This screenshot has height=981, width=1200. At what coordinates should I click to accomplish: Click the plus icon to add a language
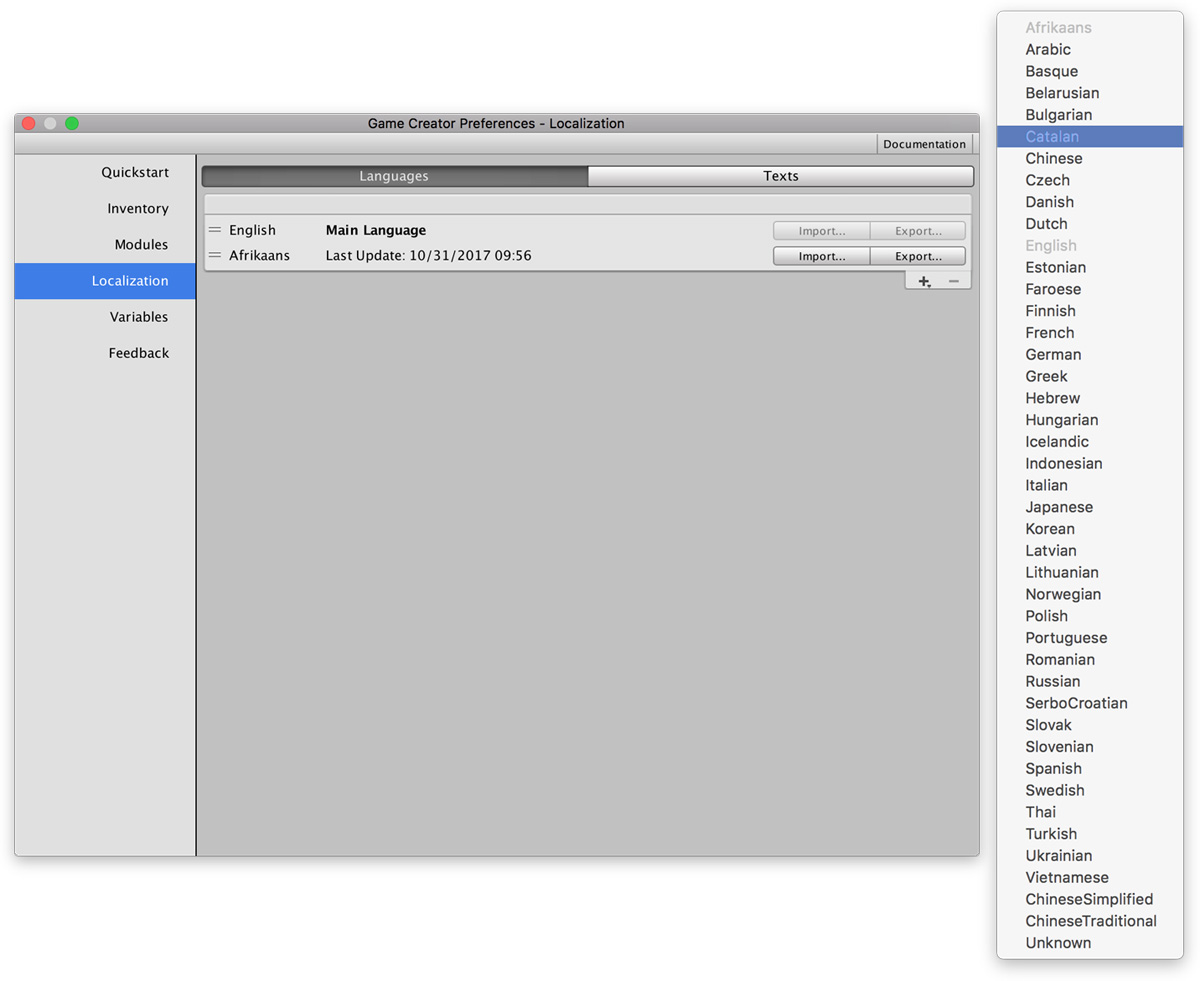[x=925, y=282]
